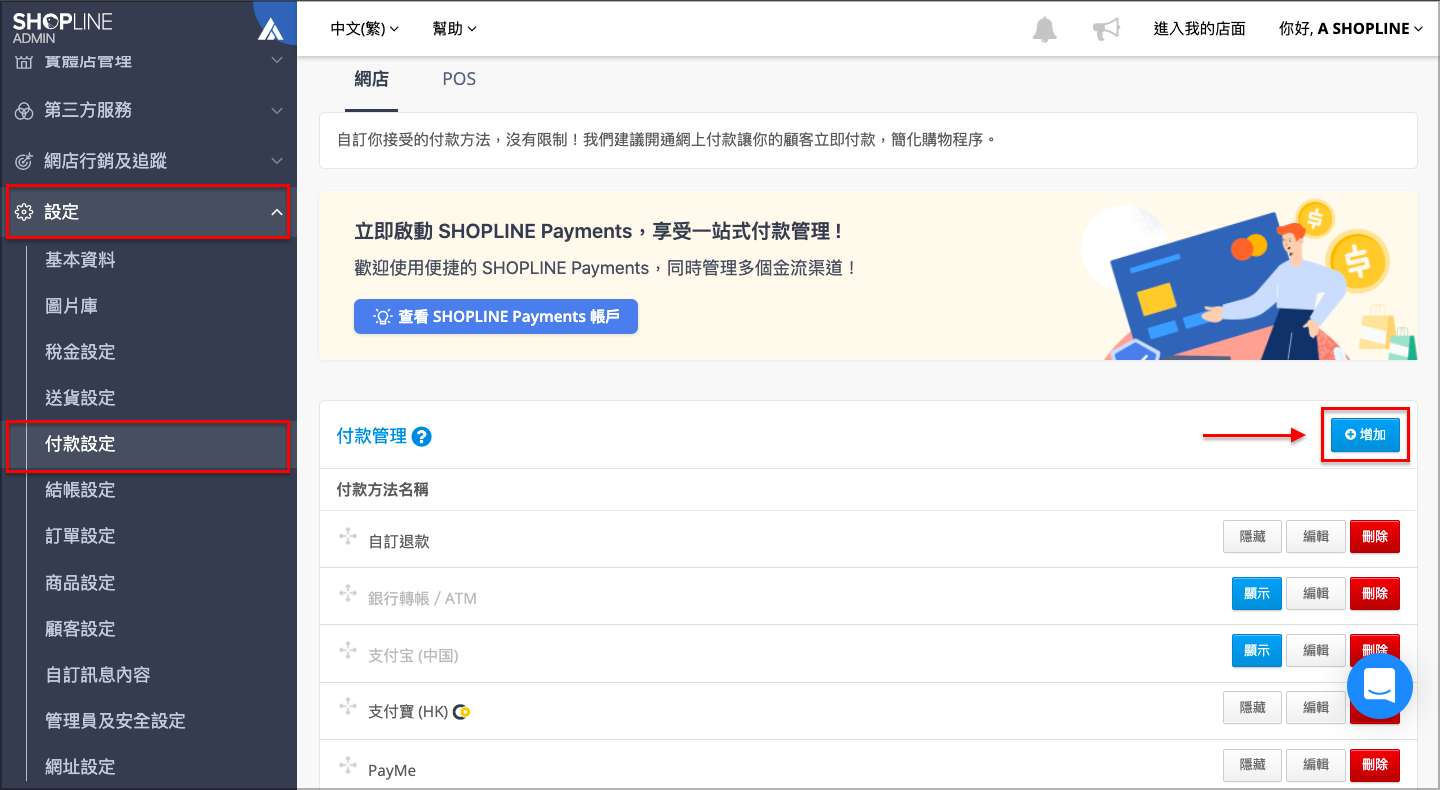Open 自訂訊息內容 in the settings menu
Viewport: 1440px width, 790px height.
(98, 675)
